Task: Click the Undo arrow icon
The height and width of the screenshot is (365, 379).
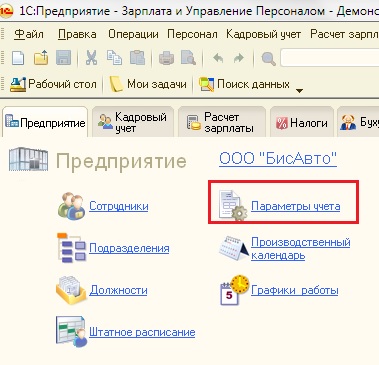Action: [218, 59]
